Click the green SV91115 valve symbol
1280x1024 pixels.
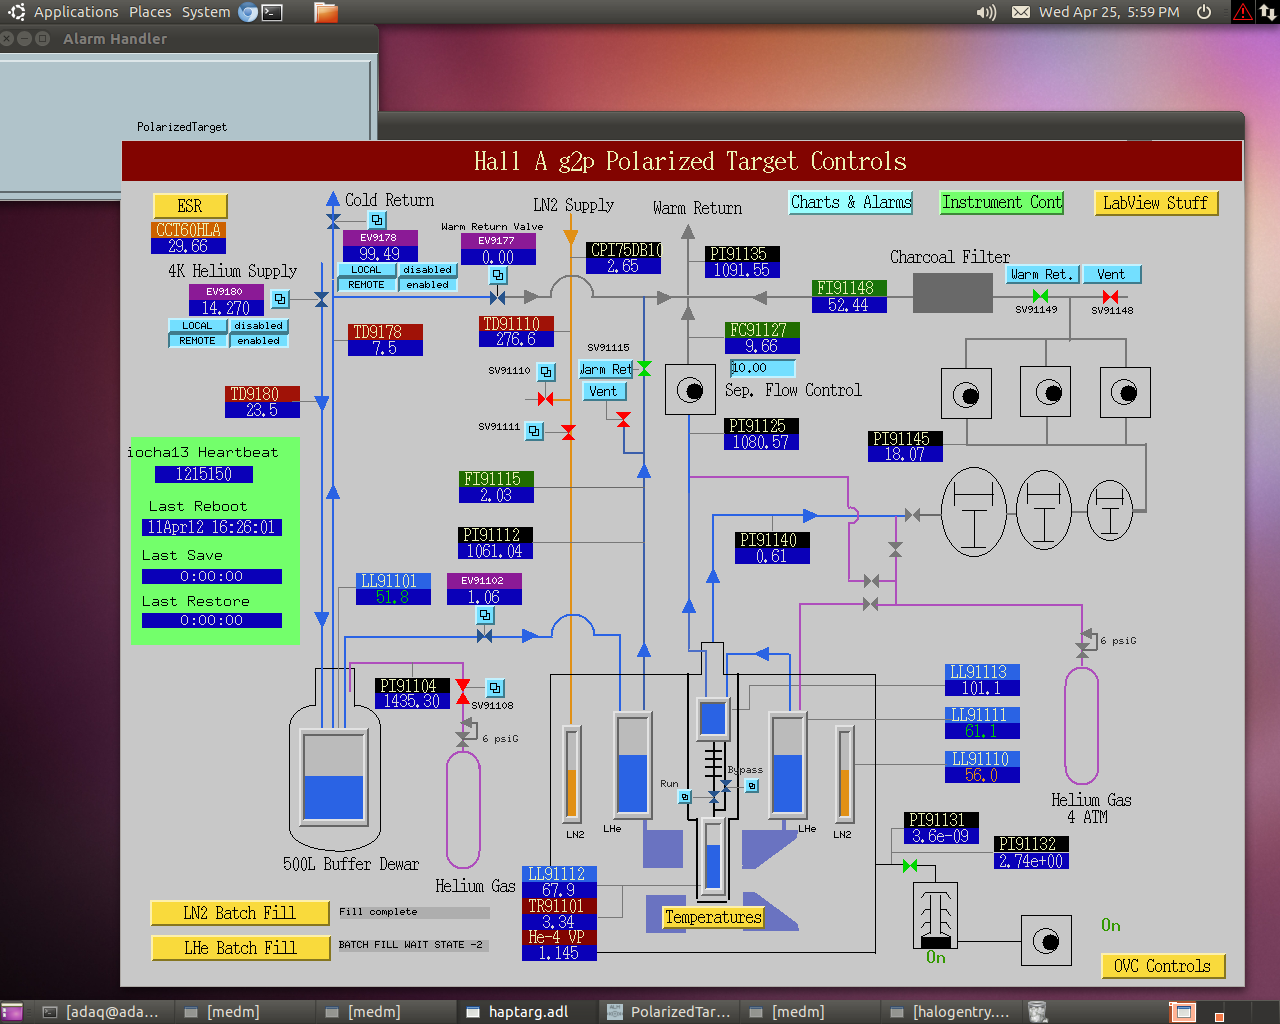click(644, 369)
